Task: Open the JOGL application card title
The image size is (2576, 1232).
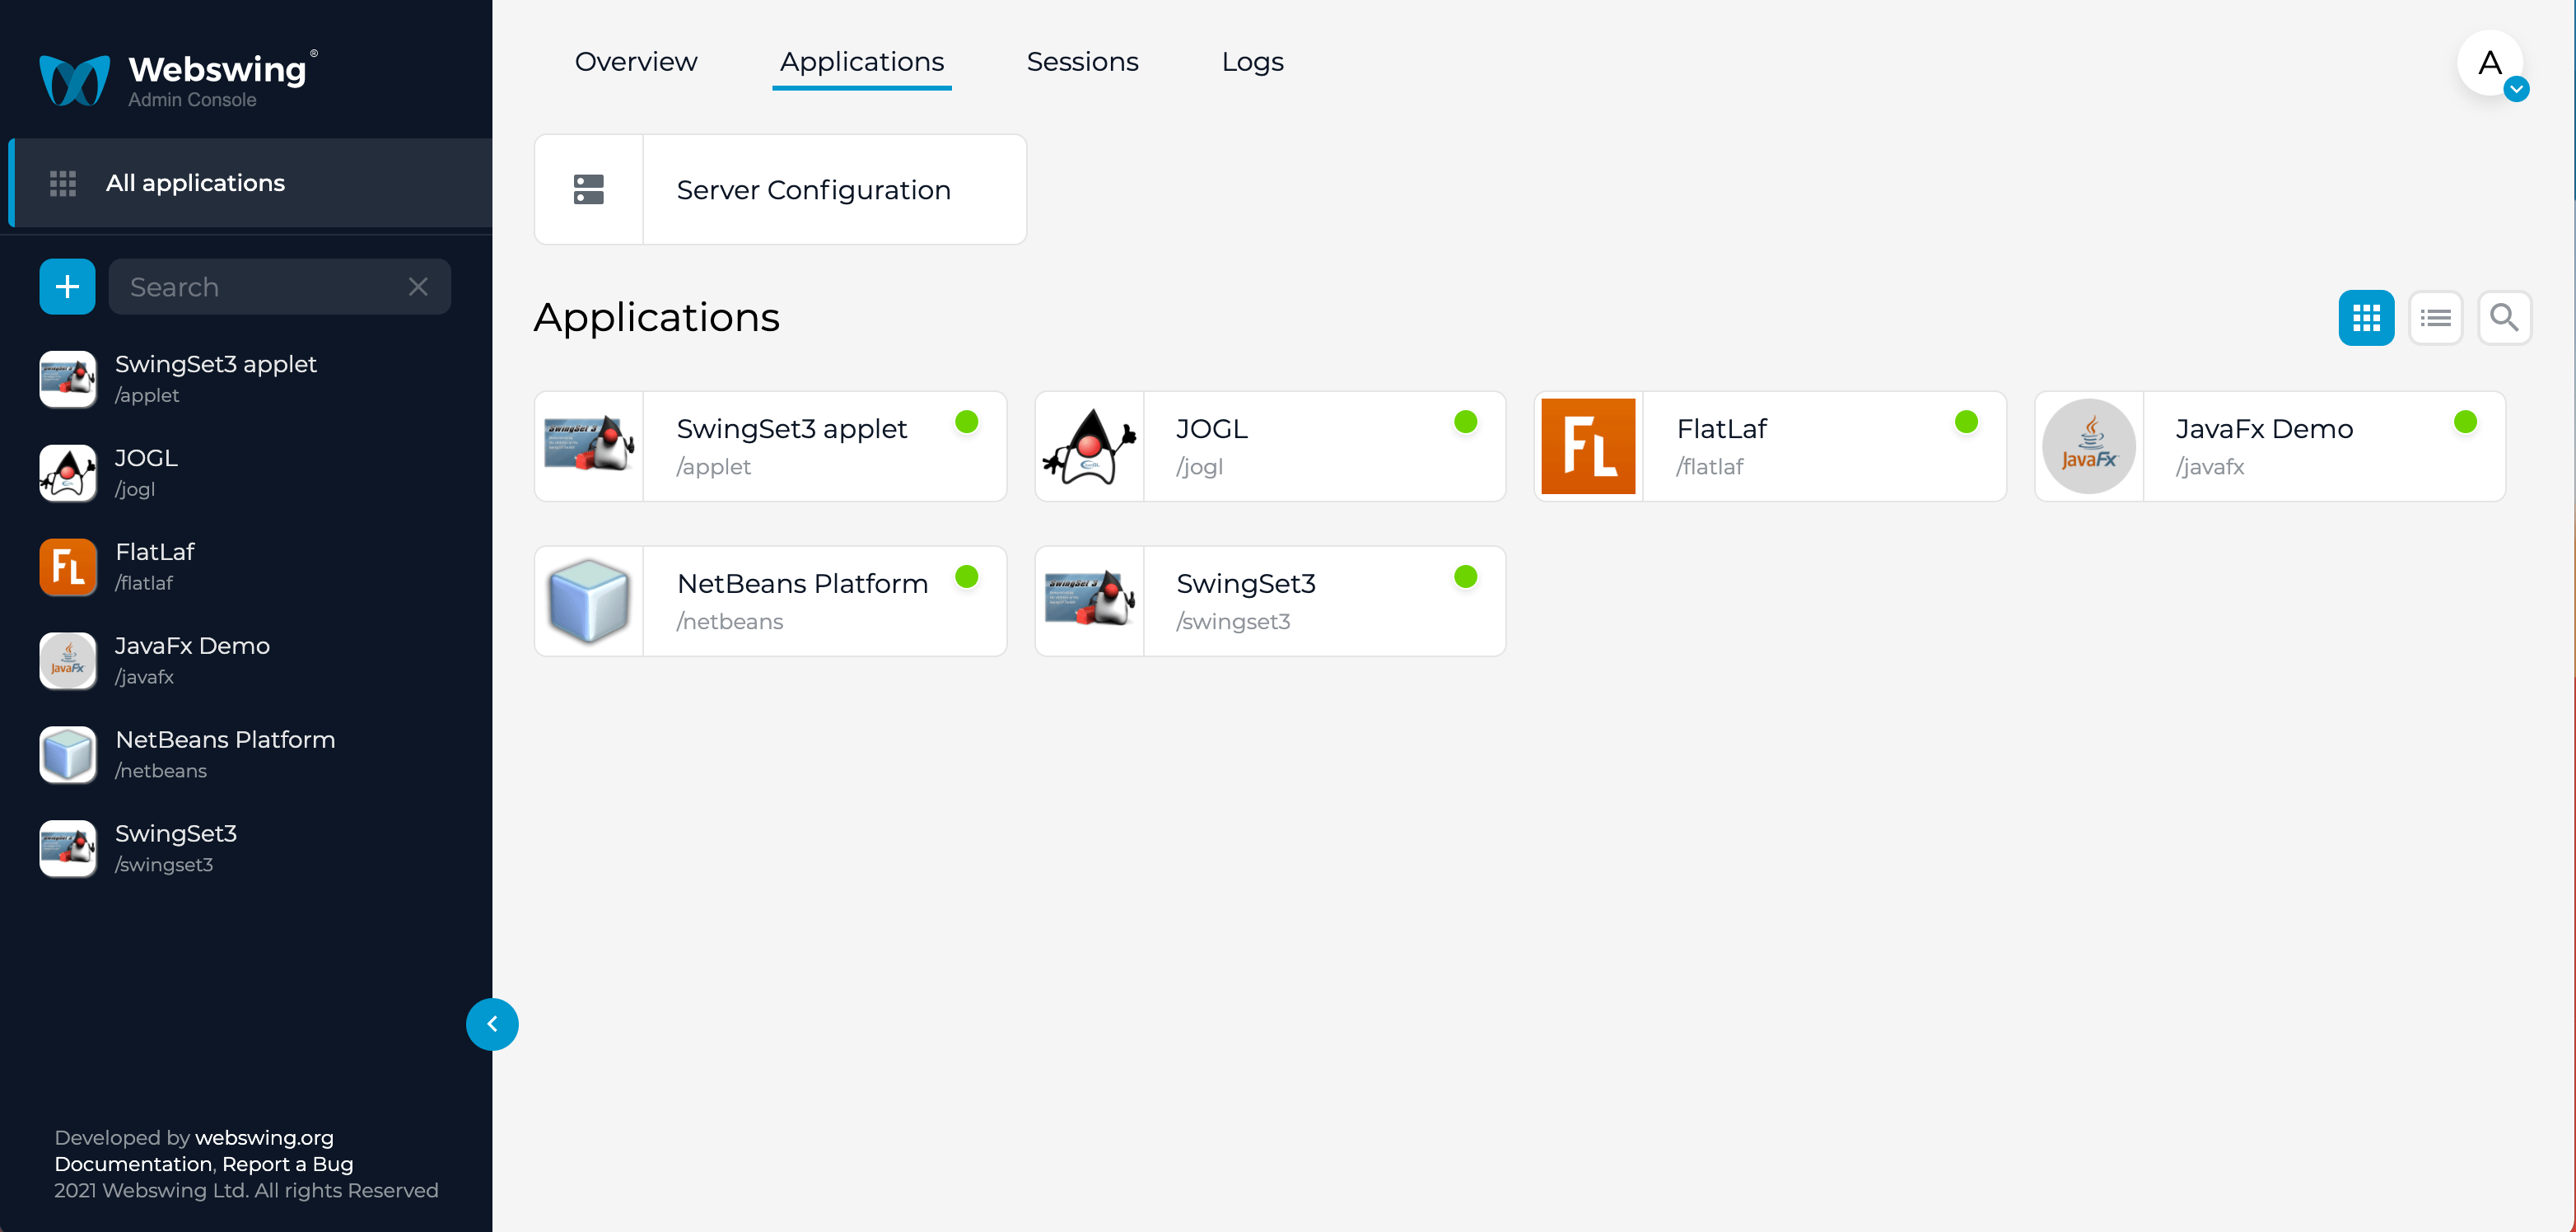Action: tap(1212, 429)
